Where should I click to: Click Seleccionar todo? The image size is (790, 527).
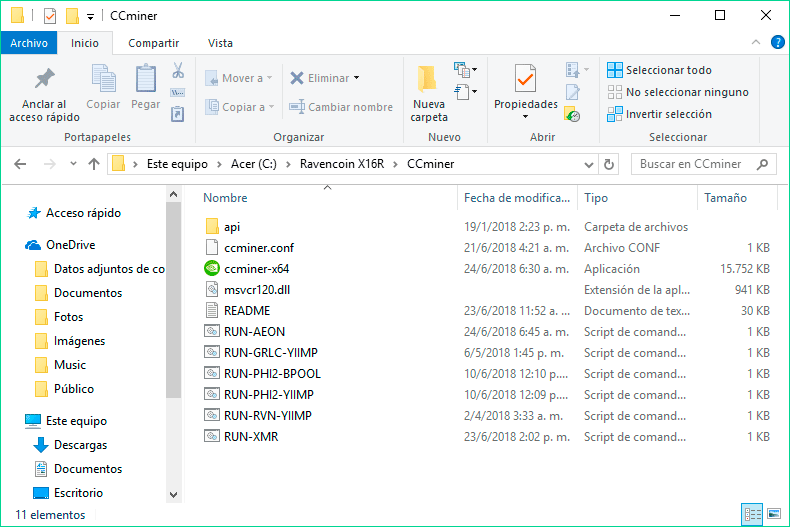pyautogui.click(x=660, y=70)
